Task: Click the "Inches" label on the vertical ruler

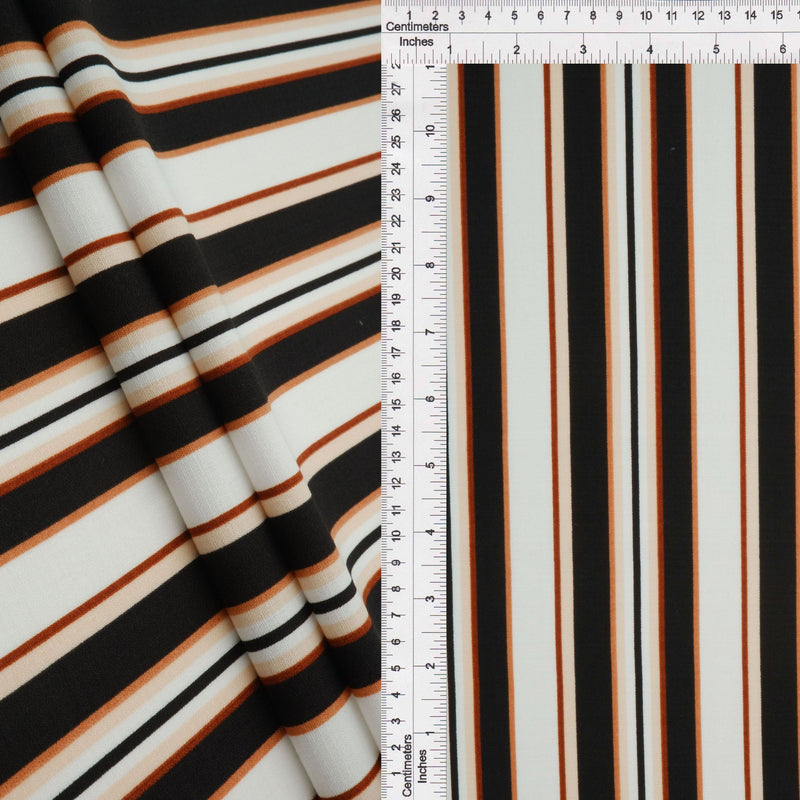Action: coord(422,766)
